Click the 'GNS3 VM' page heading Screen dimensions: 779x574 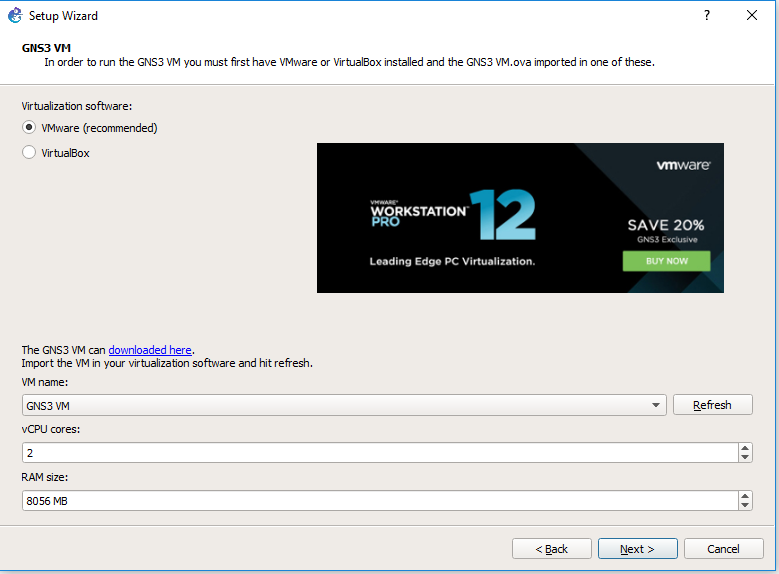(46, 48)
